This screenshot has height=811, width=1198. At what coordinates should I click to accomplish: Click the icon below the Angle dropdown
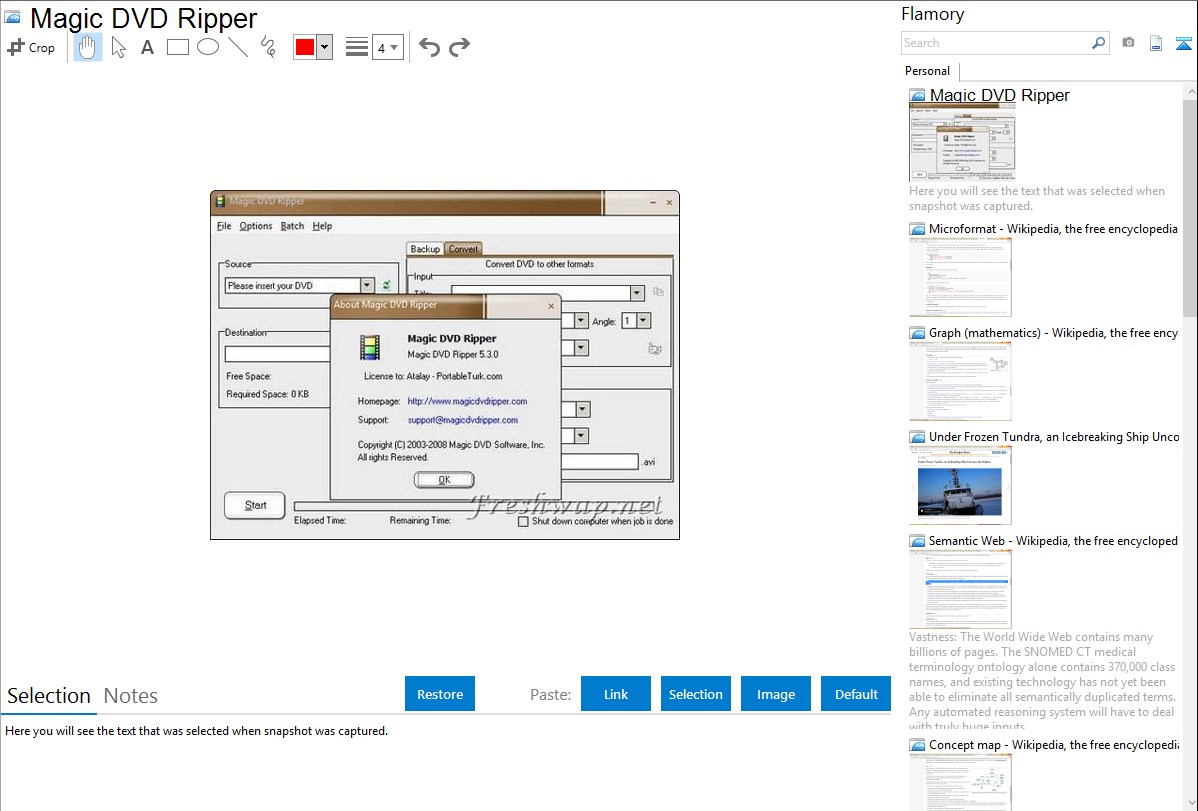(655, 349)
